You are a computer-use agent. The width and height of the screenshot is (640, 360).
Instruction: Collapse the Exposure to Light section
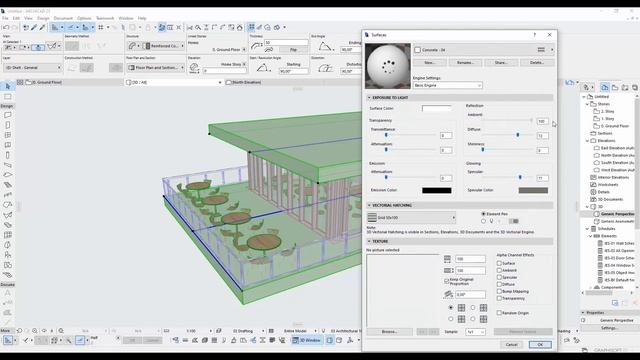click(369, 98)
